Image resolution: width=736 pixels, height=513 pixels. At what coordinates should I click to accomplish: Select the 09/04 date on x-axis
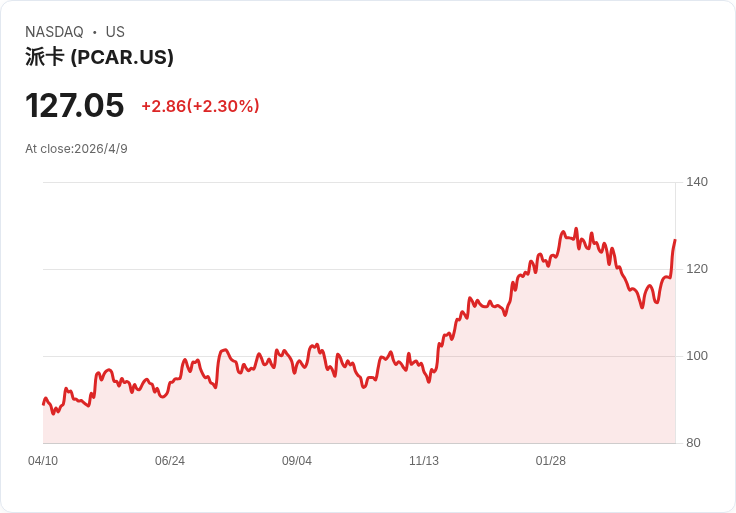coord(297,461)
